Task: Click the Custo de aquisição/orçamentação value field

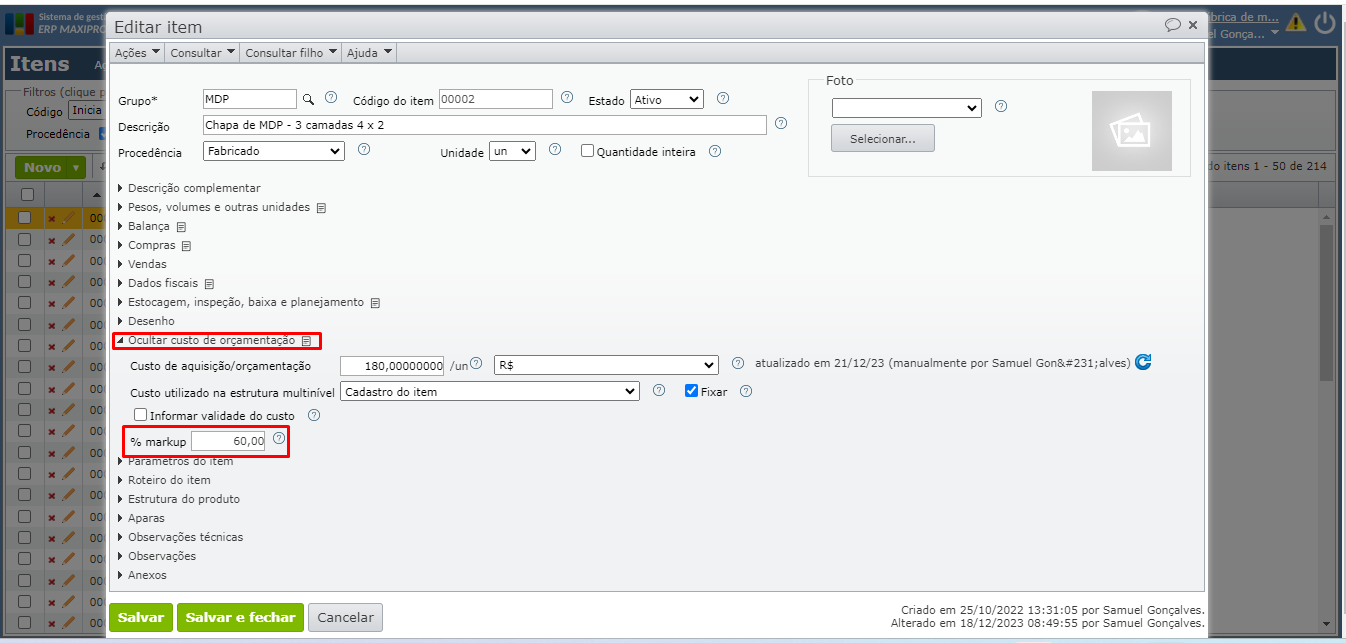Action: [x=392, y=365]
